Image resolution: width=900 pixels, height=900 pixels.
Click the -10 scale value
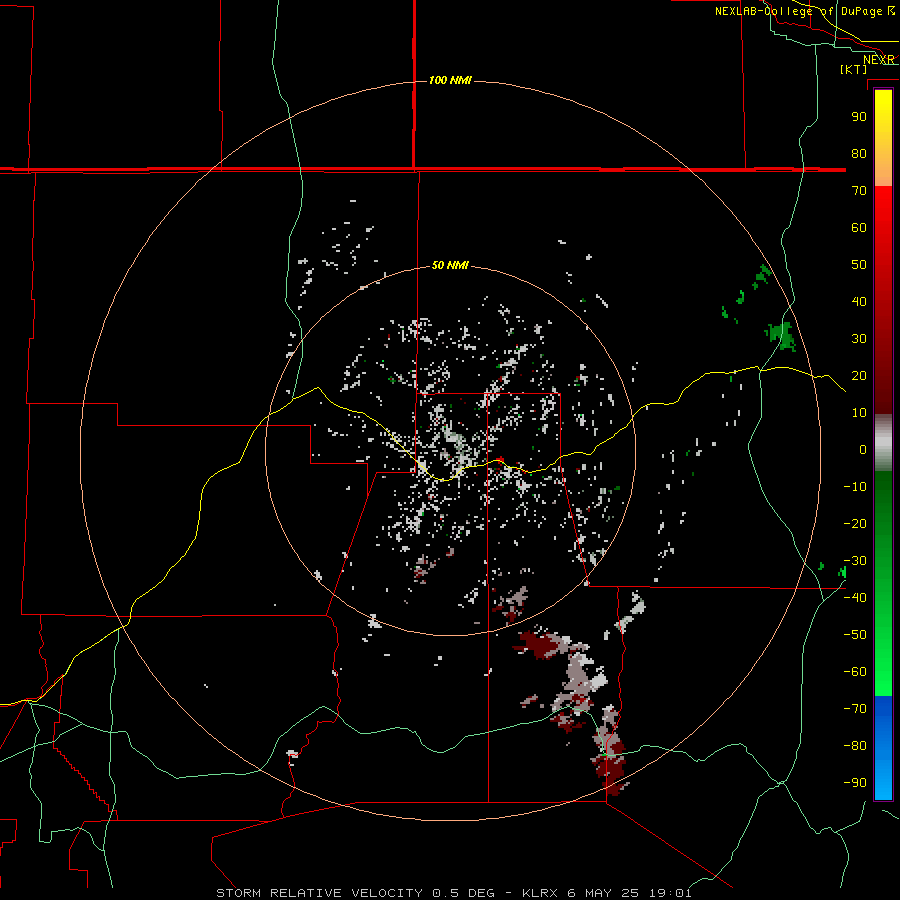click(855, 487)
